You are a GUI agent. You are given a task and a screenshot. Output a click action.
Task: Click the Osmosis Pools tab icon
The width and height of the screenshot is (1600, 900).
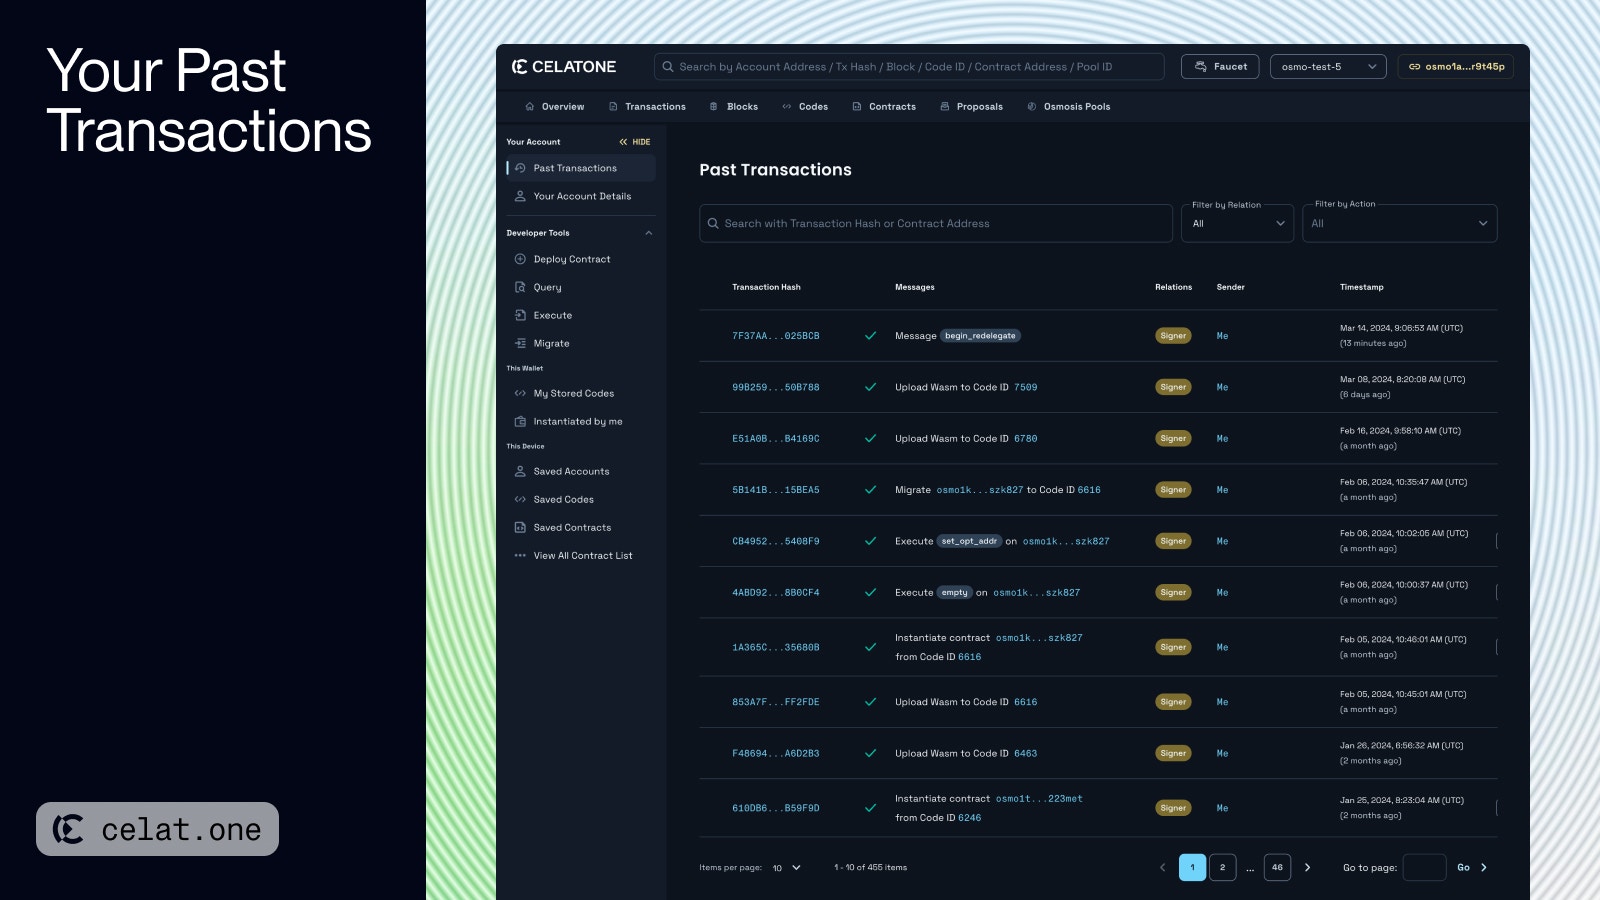tap(1032, 107)
